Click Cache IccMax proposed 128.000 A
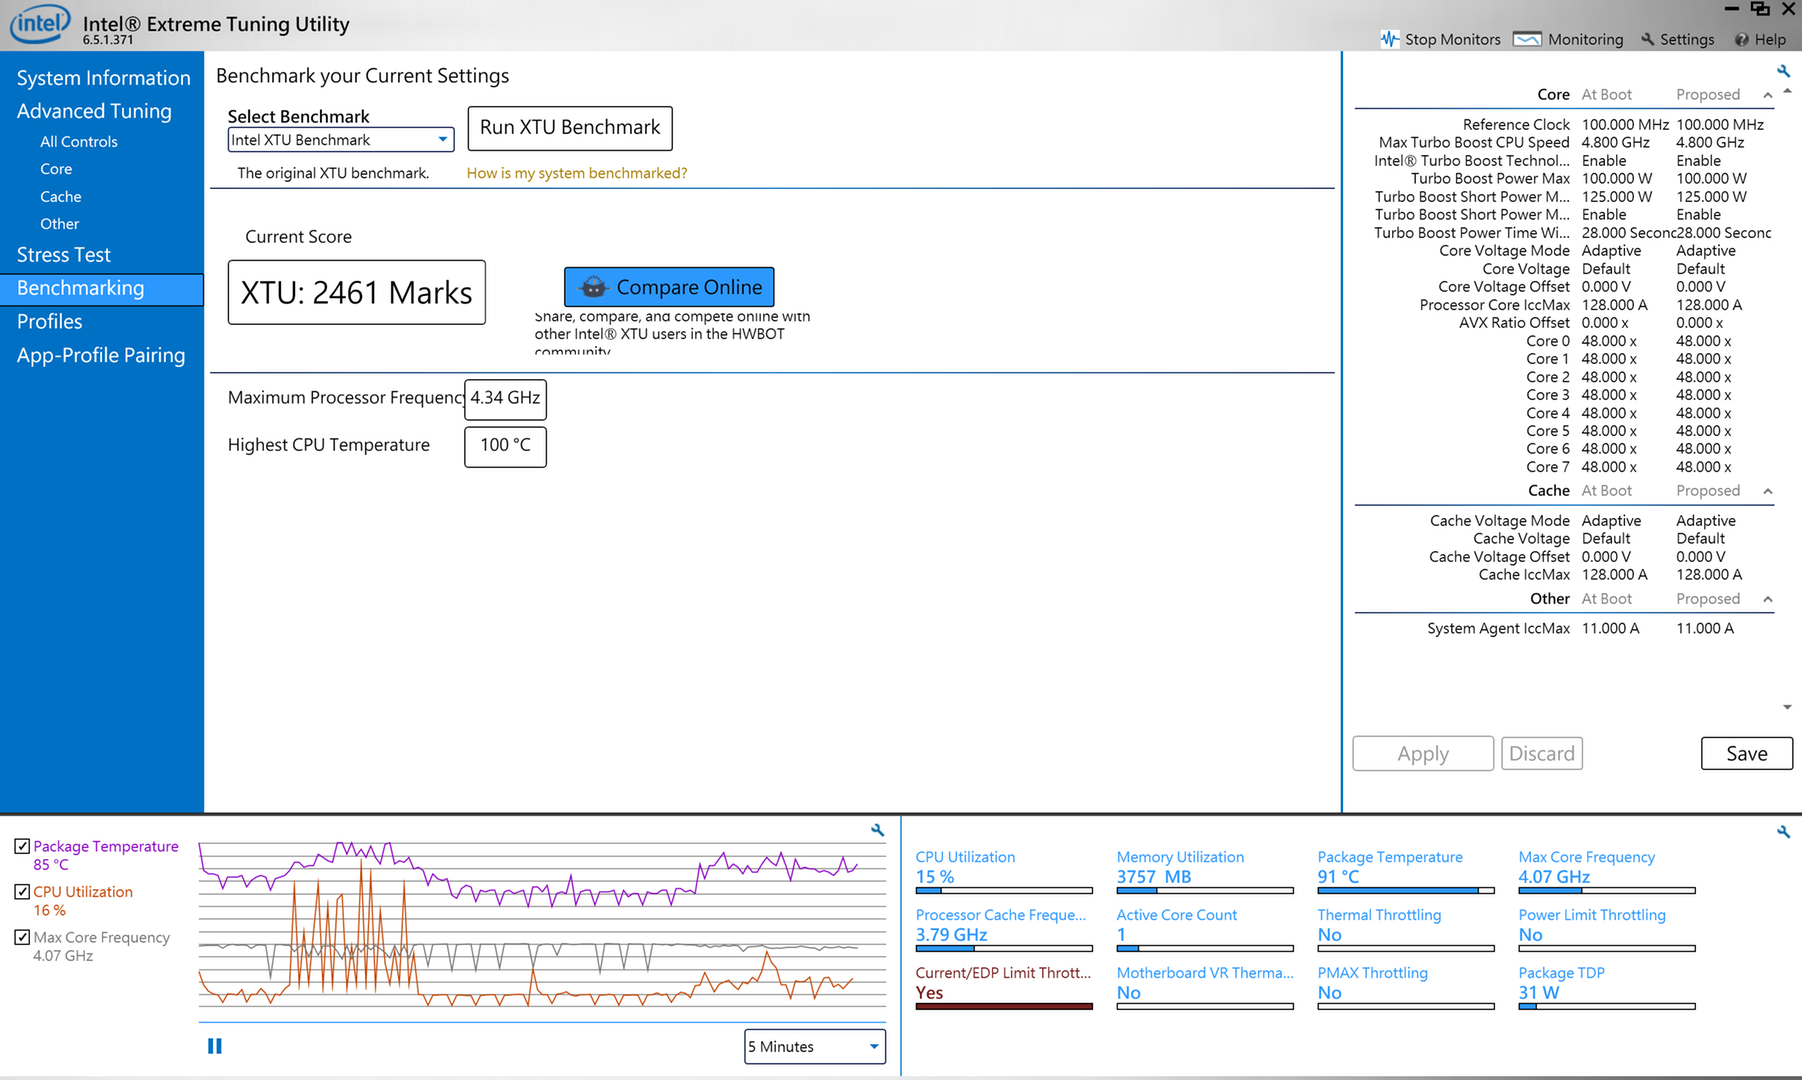The height and width of the screenshot is (1080, 1802). tap(1709, 575)
